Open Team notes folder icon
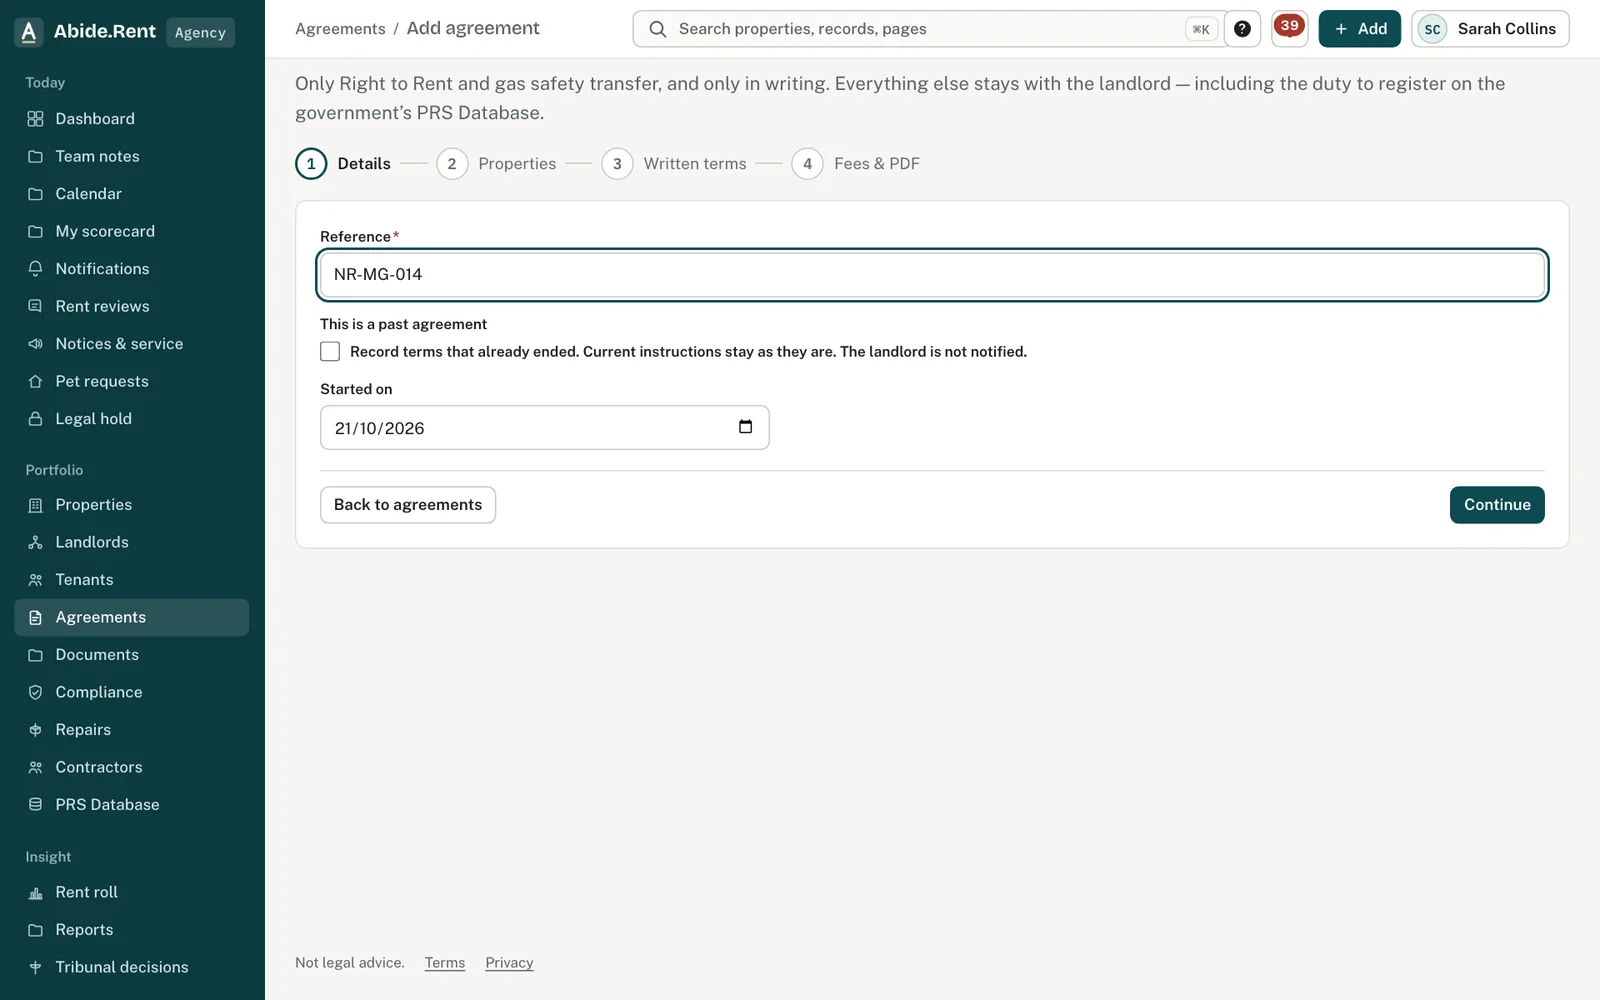Screen dimensions: 1600x1000 (35, 157)
